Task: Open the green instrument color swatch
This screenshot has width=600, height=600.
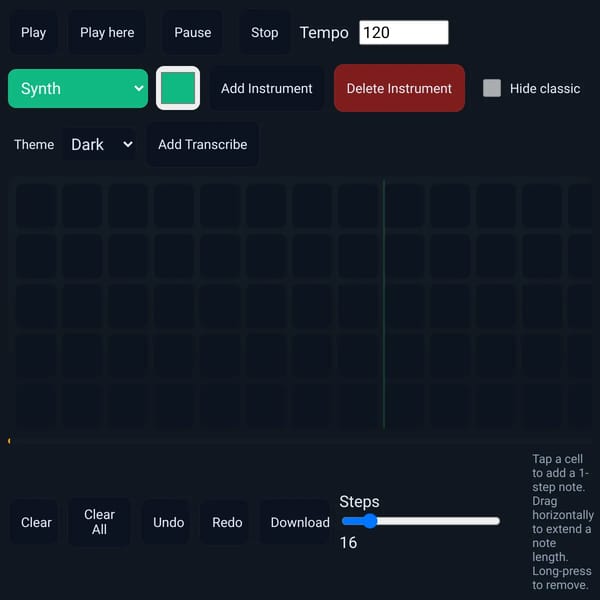Action: coord(178,88)
